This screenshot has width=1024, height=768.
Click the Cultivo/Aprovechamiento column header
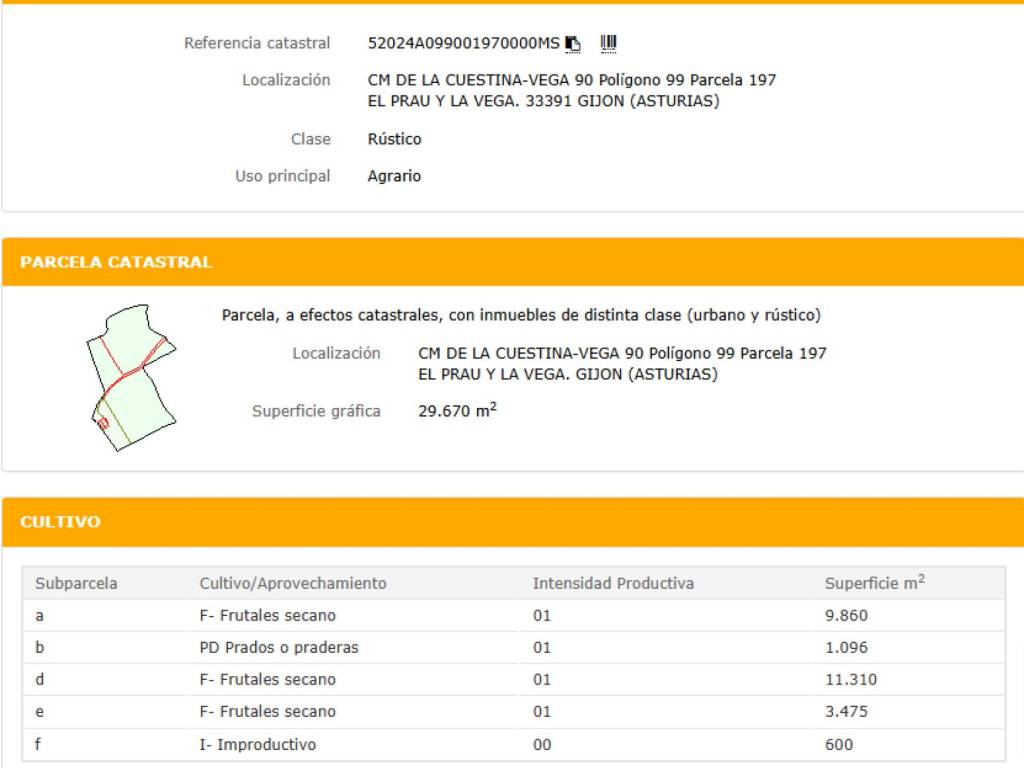292,583
